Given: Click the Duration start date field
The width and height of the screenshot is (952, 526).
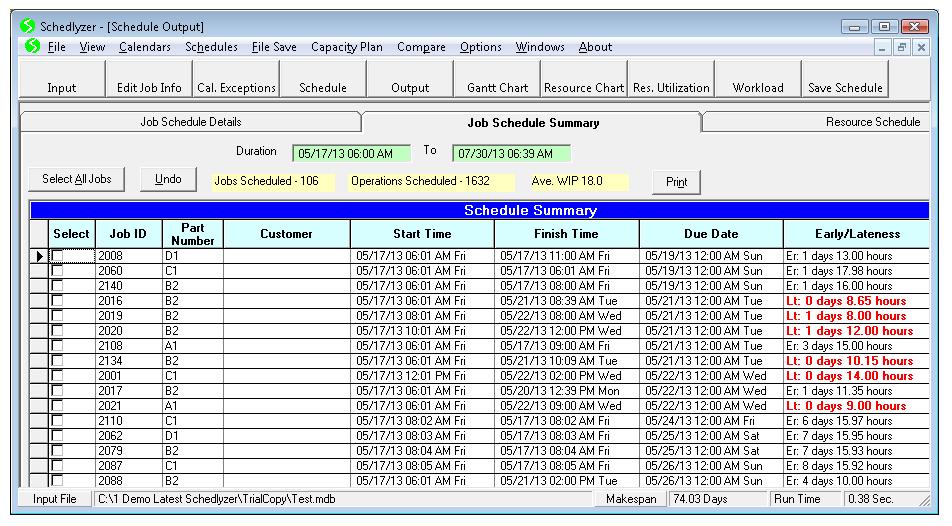Looking at the screenshot, I should [x=351, y=153].
